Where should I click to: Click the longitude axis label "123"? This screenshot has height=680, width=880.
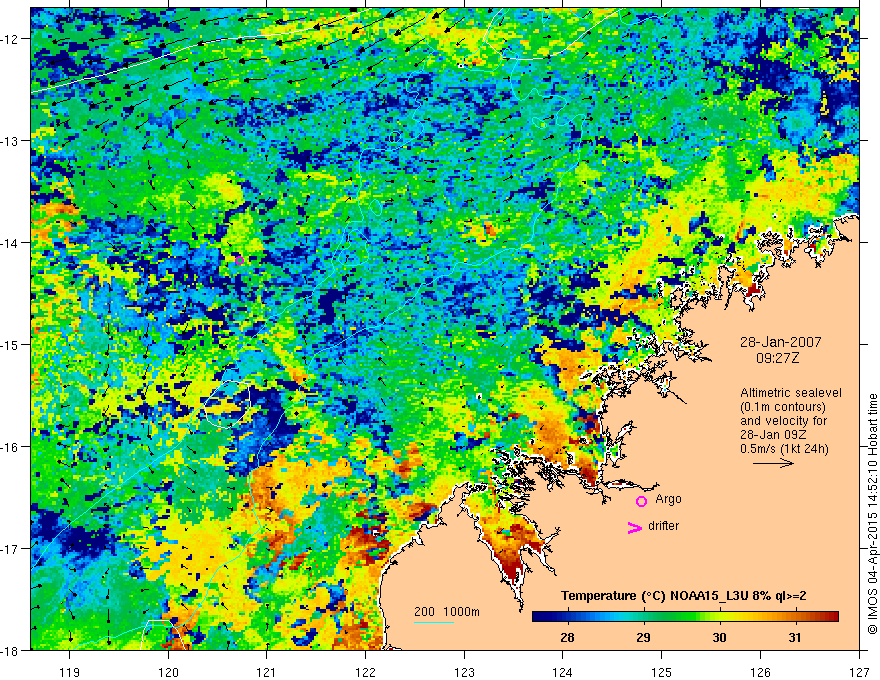[x=464, y=672]
